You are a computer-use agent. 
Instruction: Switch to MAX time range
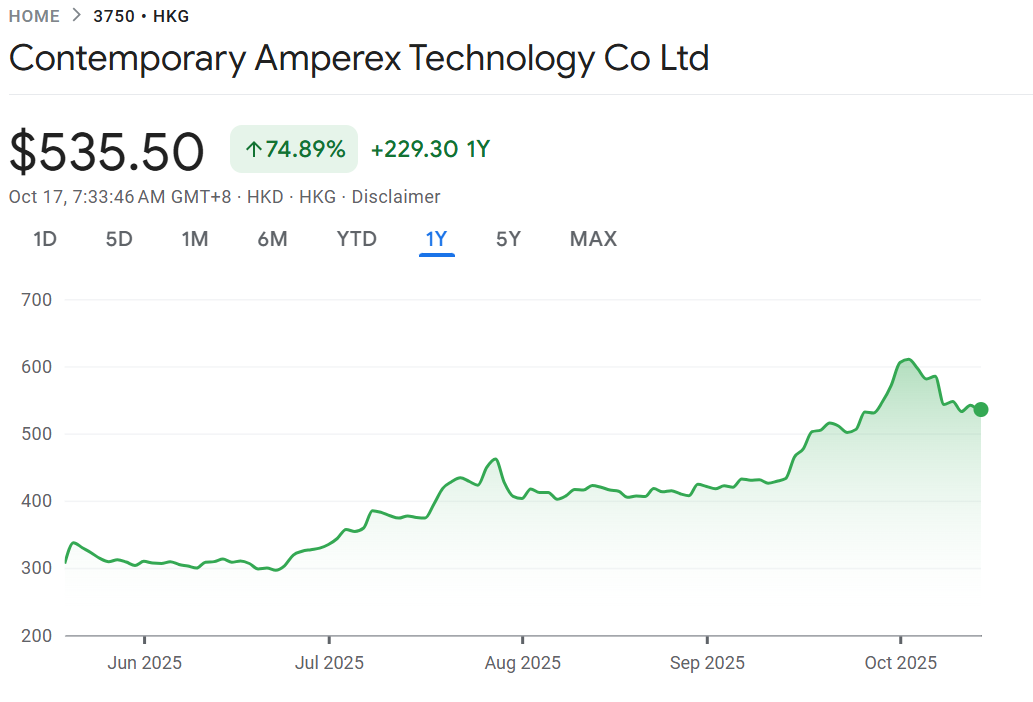coord(593,239)
